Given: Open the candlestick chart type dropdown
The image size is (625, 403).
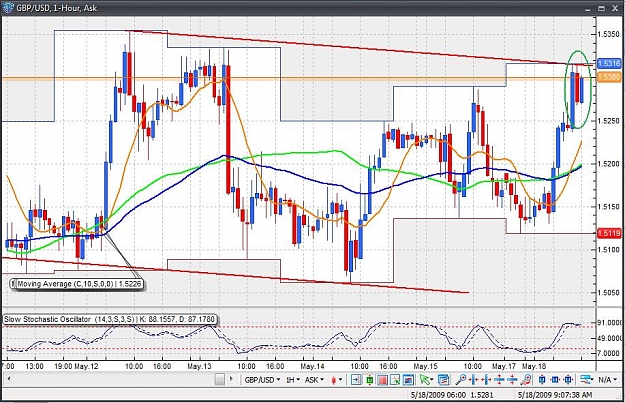Looking at the screenshot, I should pos(336,379).
